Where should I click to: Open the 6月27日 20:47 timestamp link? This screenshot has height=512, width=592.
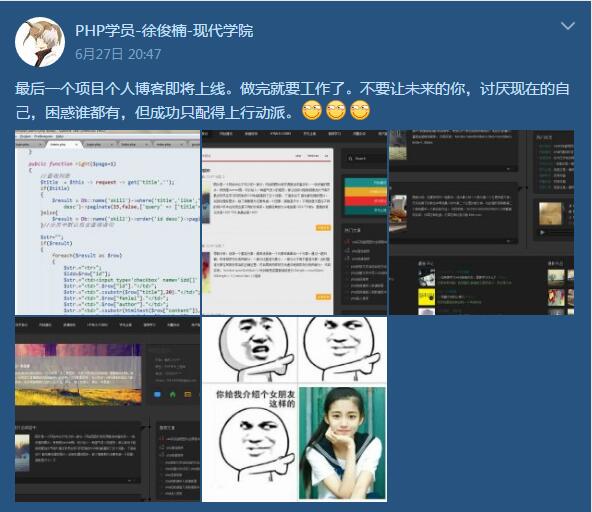tap(118, 54)
